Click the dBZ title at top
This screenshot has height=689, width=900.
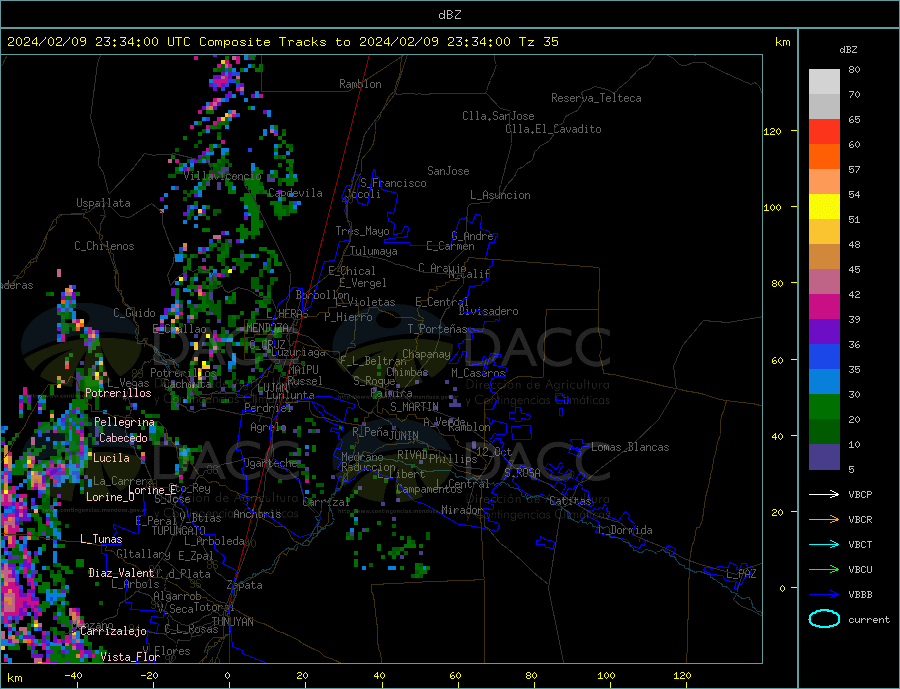tap(449, 15)
